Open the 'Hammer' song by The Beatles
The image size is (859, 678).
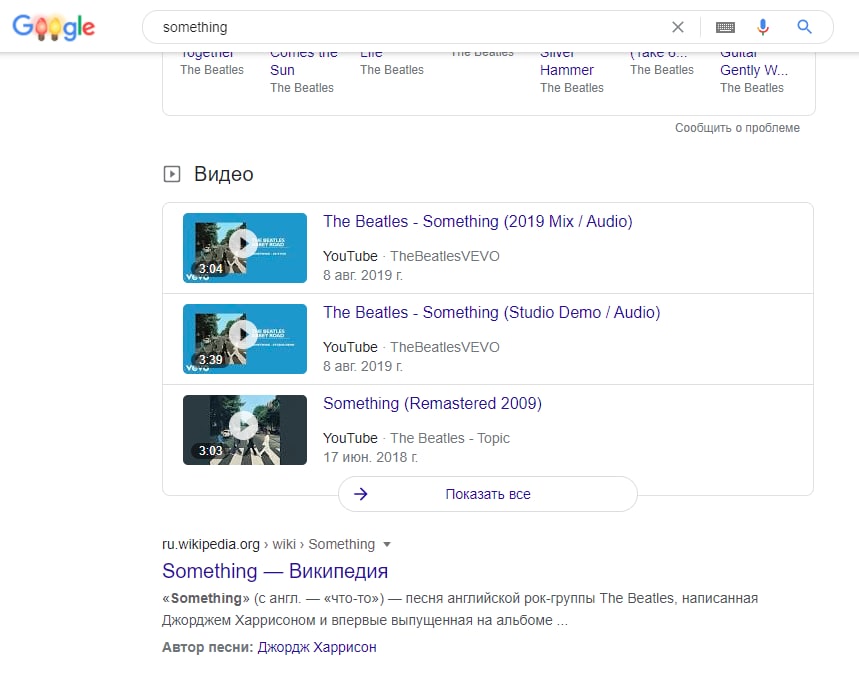[566, 70]
